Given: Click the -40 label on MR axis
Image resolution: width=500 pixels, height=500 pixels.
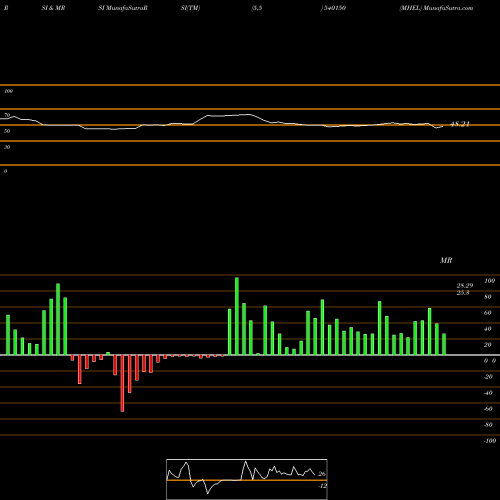Looking at the screenshot, I should click(488, 393).
